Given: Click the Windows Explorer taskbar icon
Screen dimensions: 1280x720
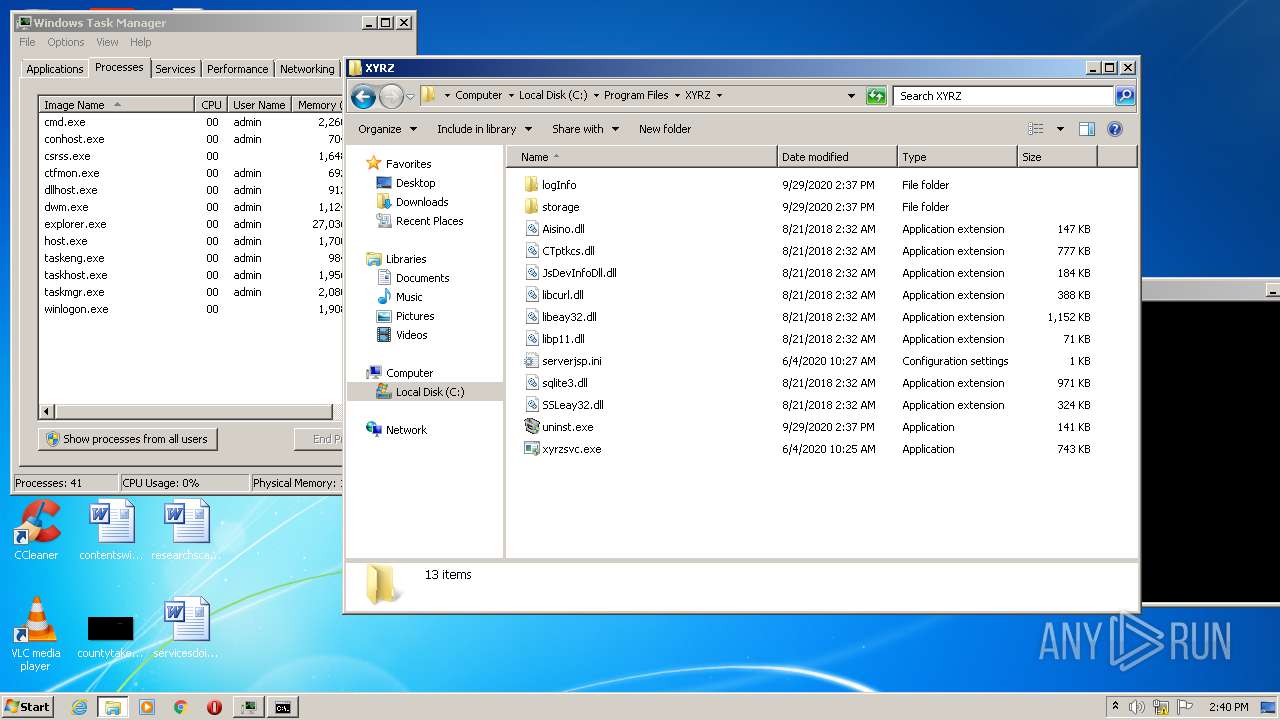Looking at the screenshot, I should click(x=113, y=707).
